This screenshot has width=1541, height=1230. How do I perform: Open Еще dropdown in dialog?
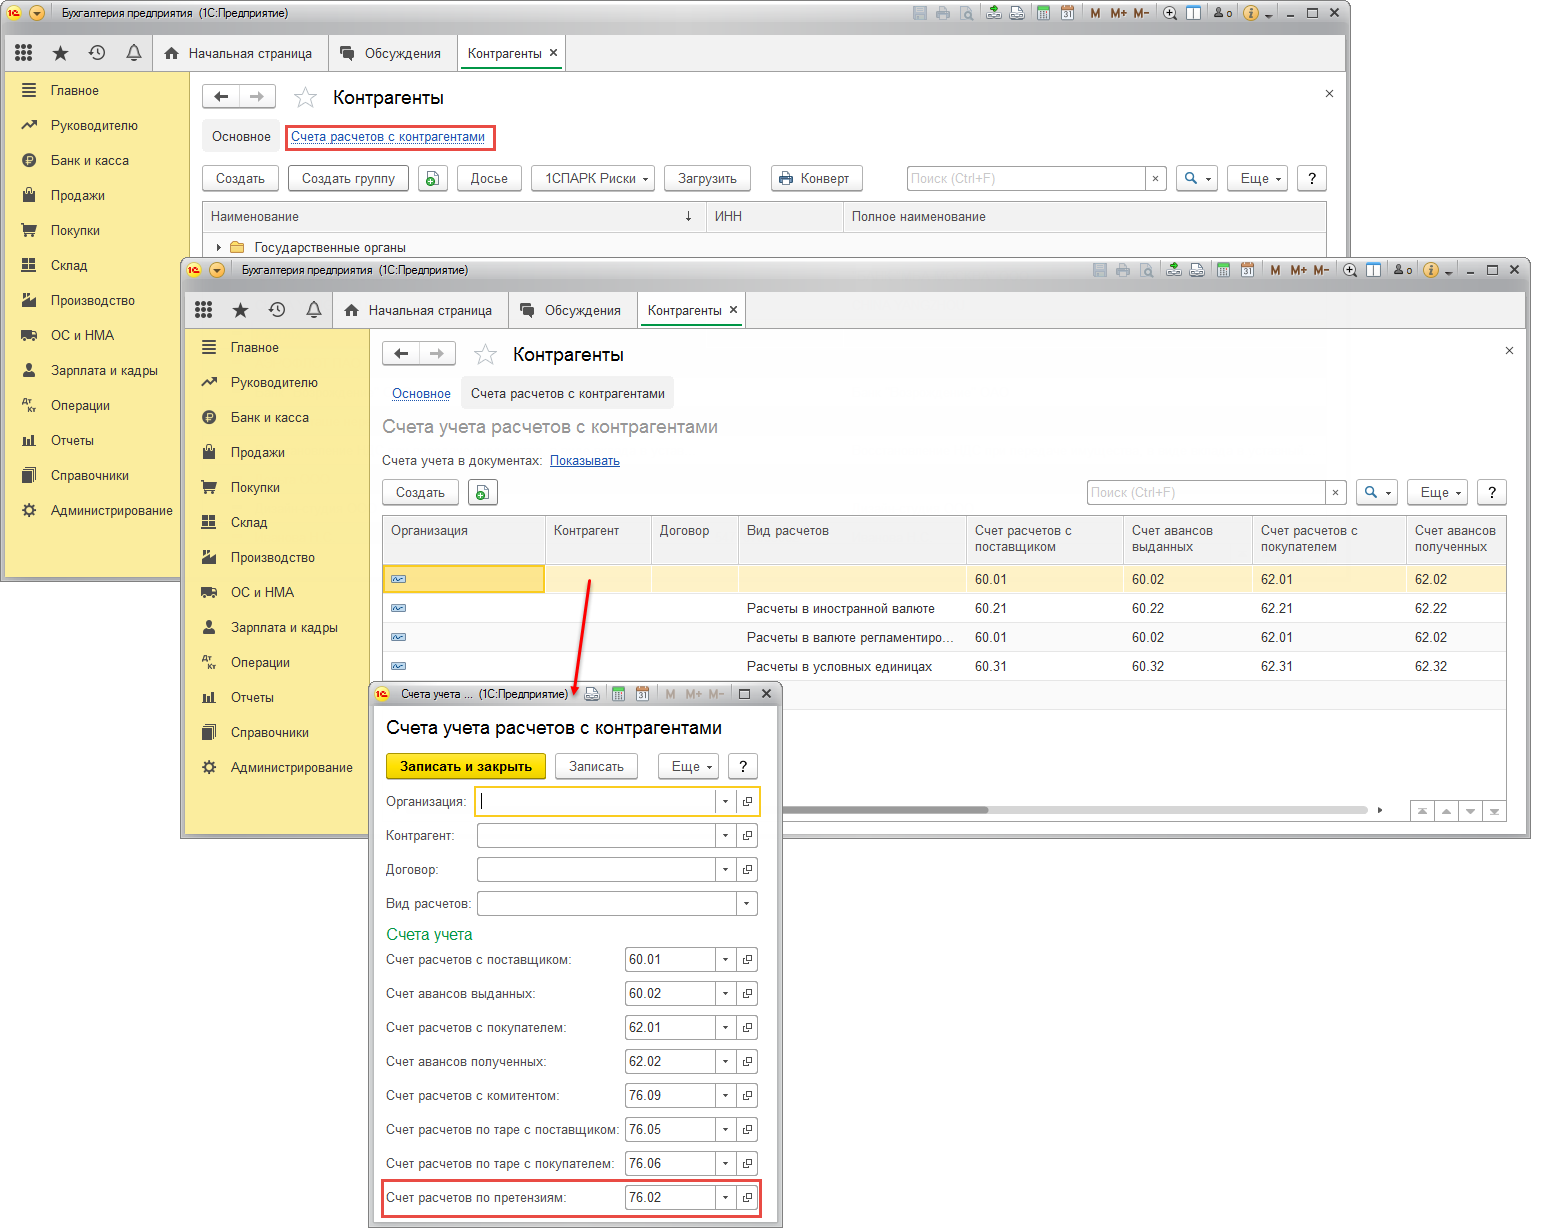[x=689, y=766]
